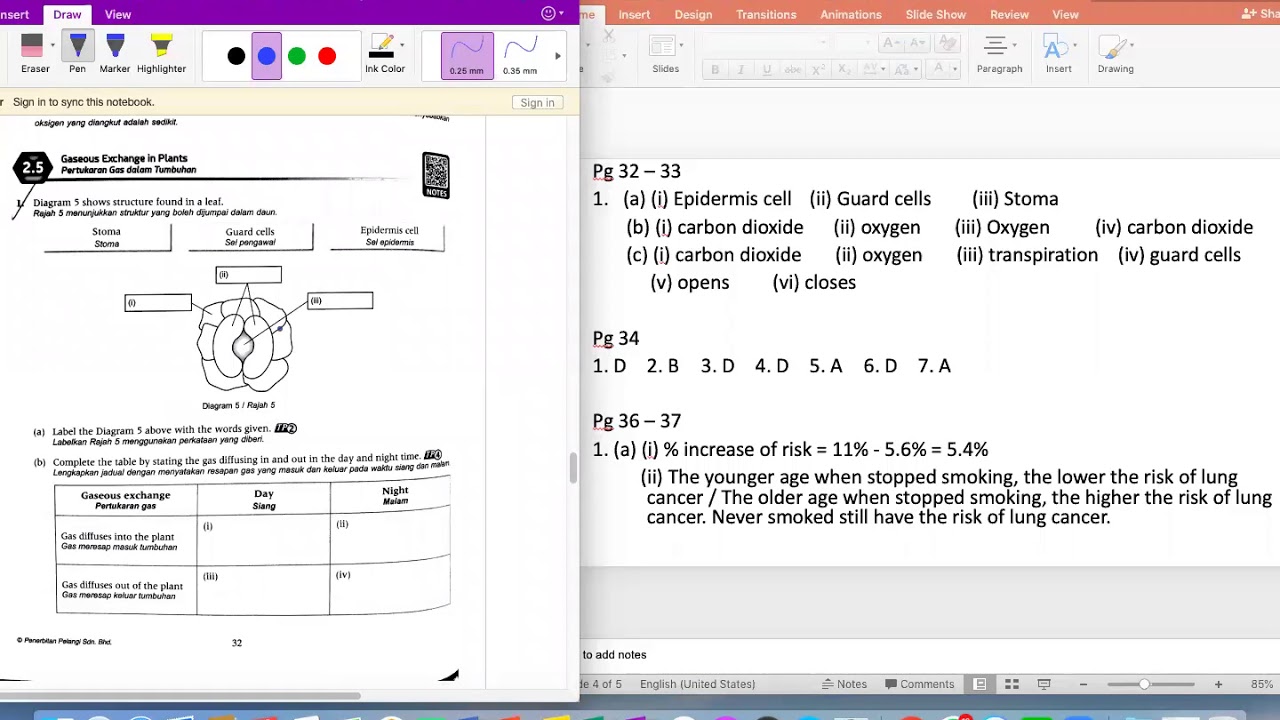The width and height of the screenshot is (1280, 720).
Task: Show more pen thickness options arrow
Action: tap(558, 56)
